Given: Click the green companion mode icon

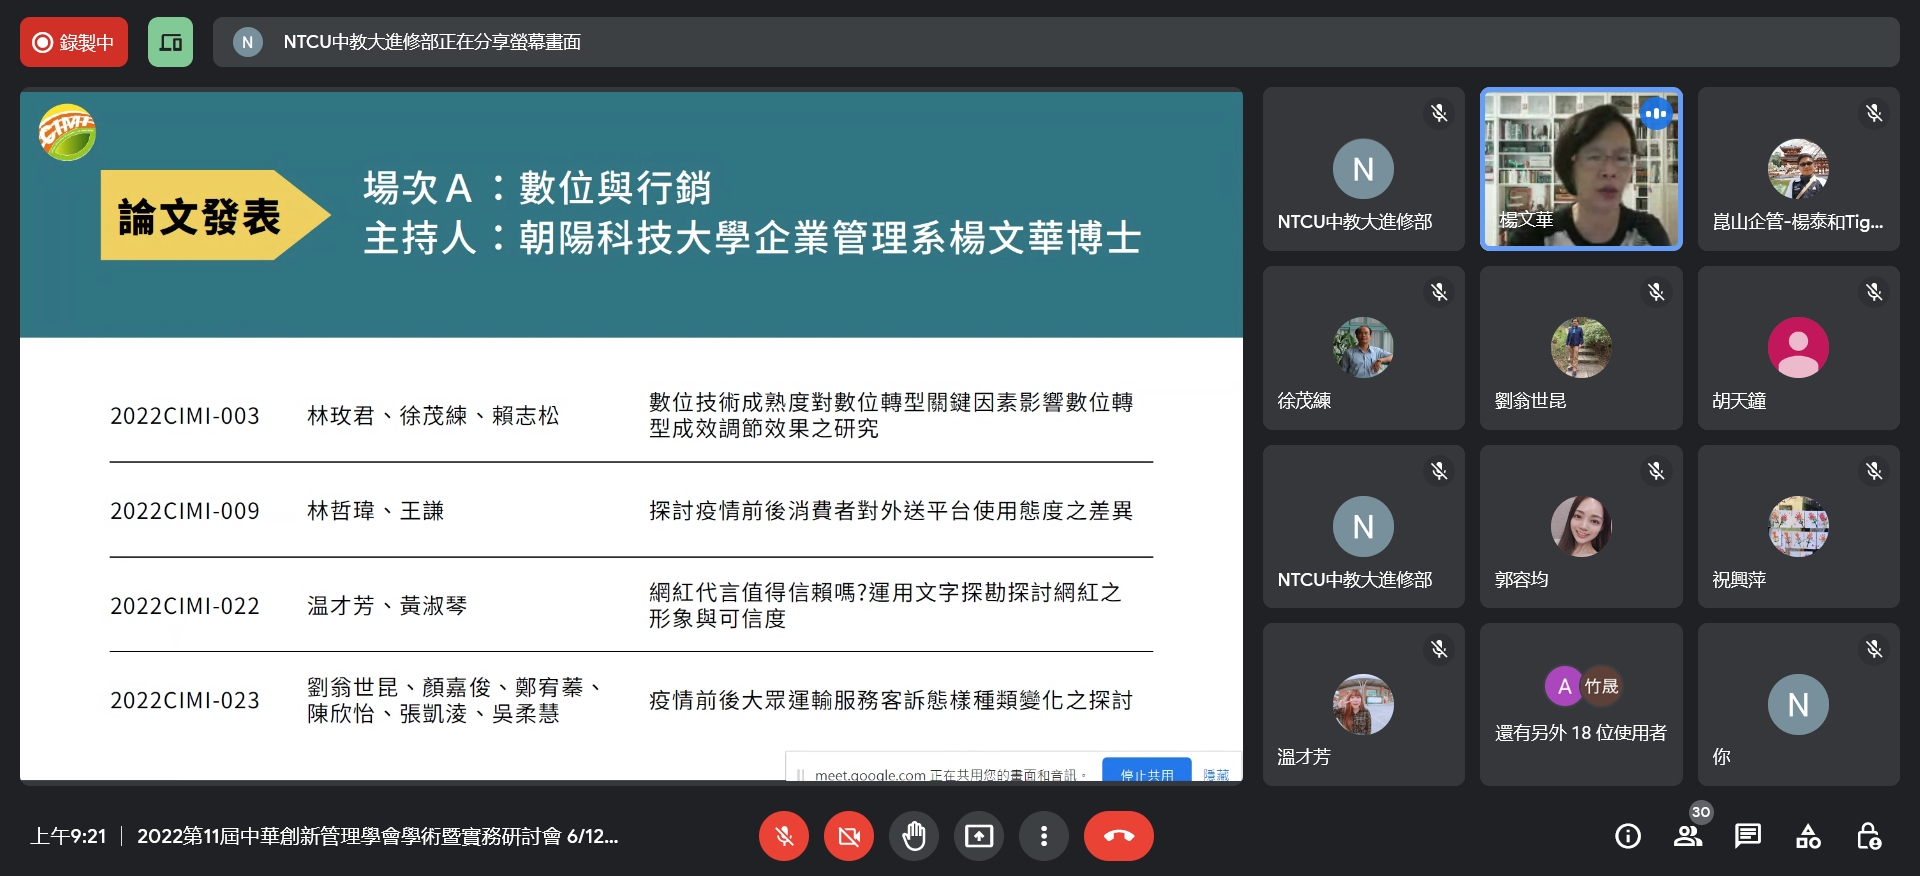Looking at the screenshot, I should coord(170,42).
